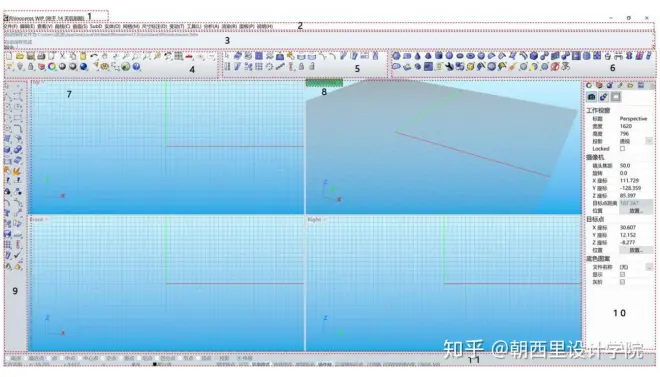Click the blue render sphere icon
The height and width of the screenshot is (377, 660).
83,67
